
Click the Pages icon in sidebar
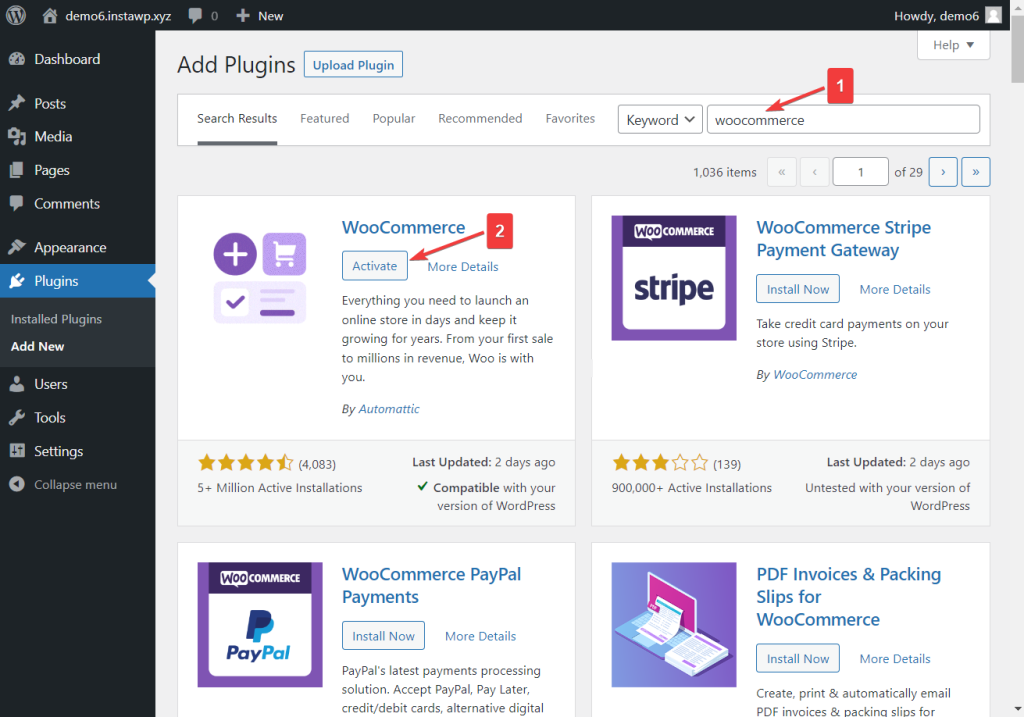(17, 170)
